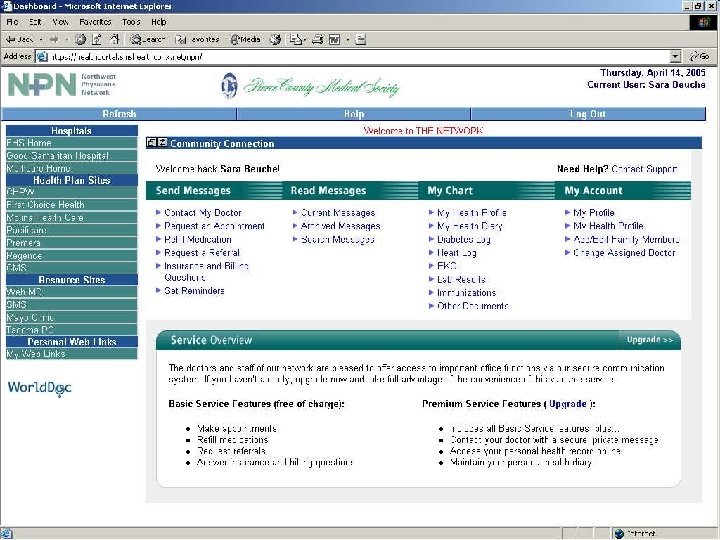Click the Upgrade >> link in Service Overview

(x=650, y=340)
